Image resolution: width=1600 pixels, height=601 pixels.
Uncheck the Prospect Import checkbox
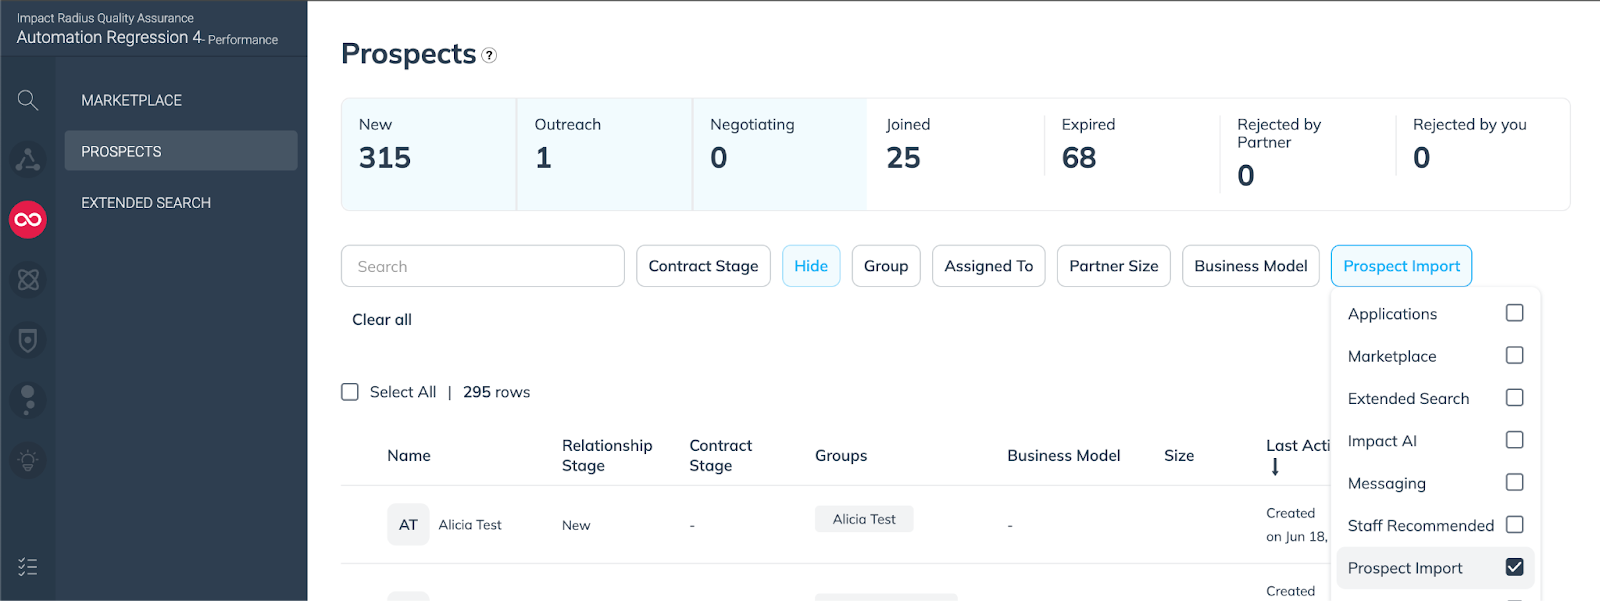(1514, 567)
